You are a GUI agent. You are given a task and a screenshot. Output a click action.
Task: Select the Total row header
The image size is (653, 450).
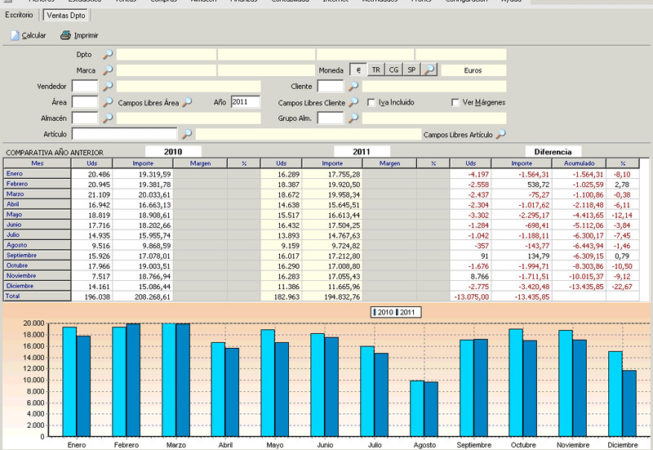click(37, 296)
